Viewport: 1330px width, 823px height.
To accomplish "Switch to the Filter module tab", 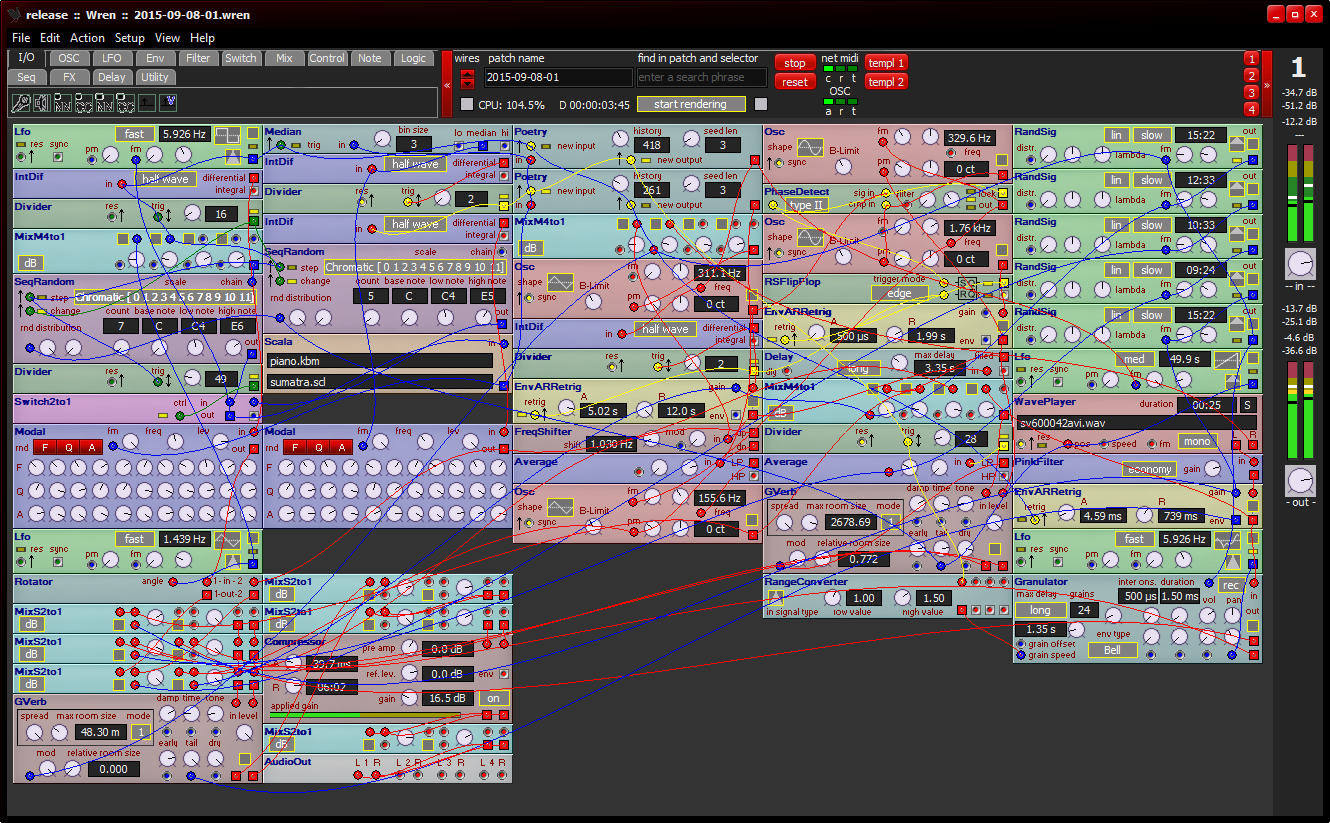I will [x=198, y=58].
